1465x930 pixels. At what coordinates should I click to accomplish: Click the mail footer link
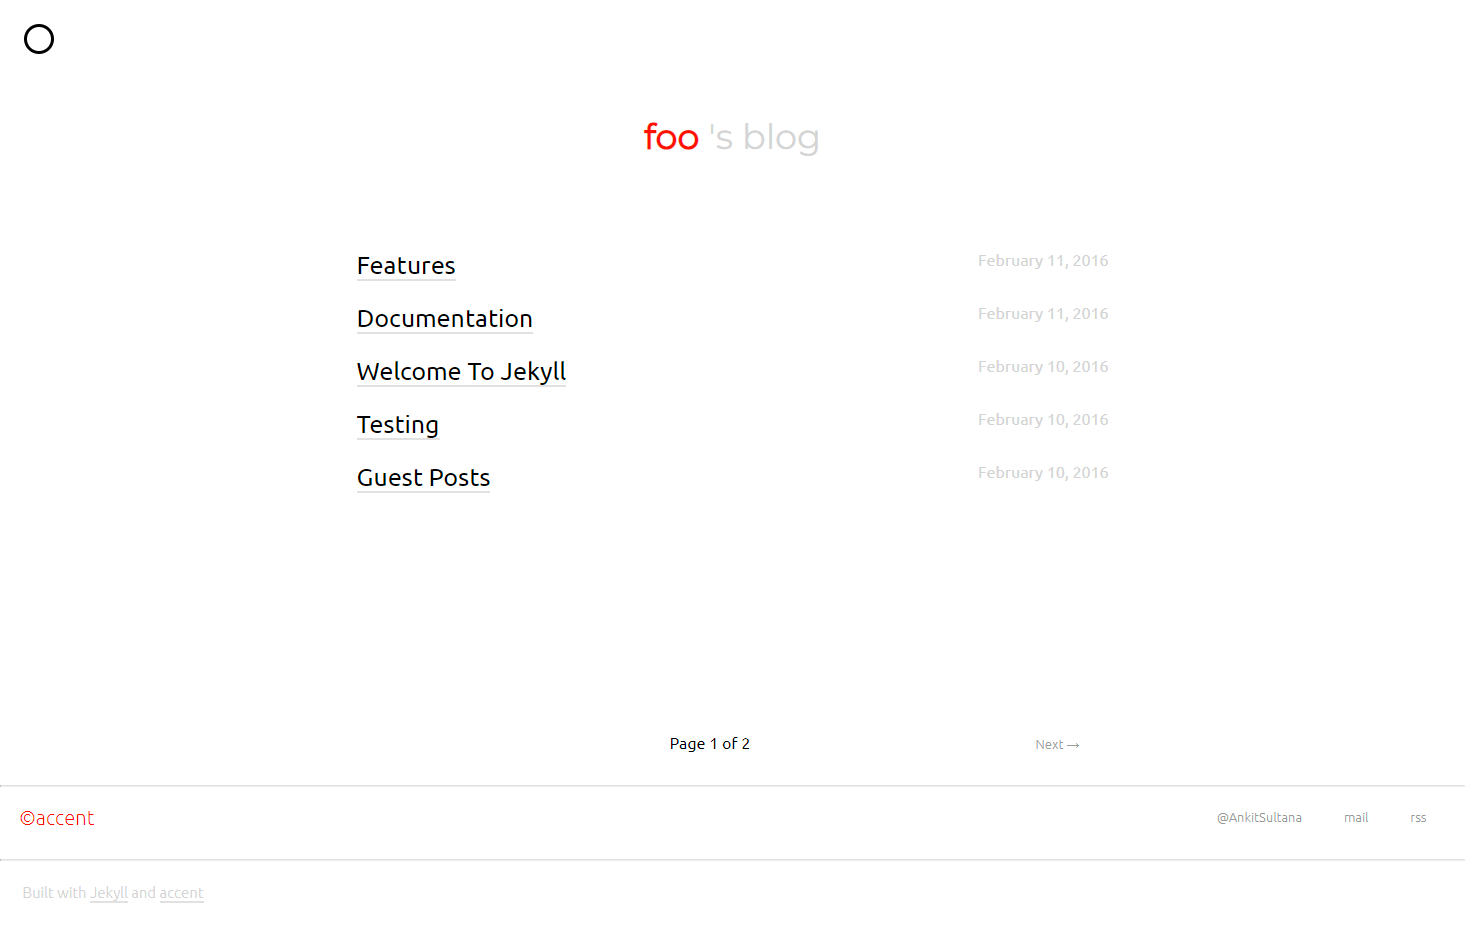coord(1356,818)
